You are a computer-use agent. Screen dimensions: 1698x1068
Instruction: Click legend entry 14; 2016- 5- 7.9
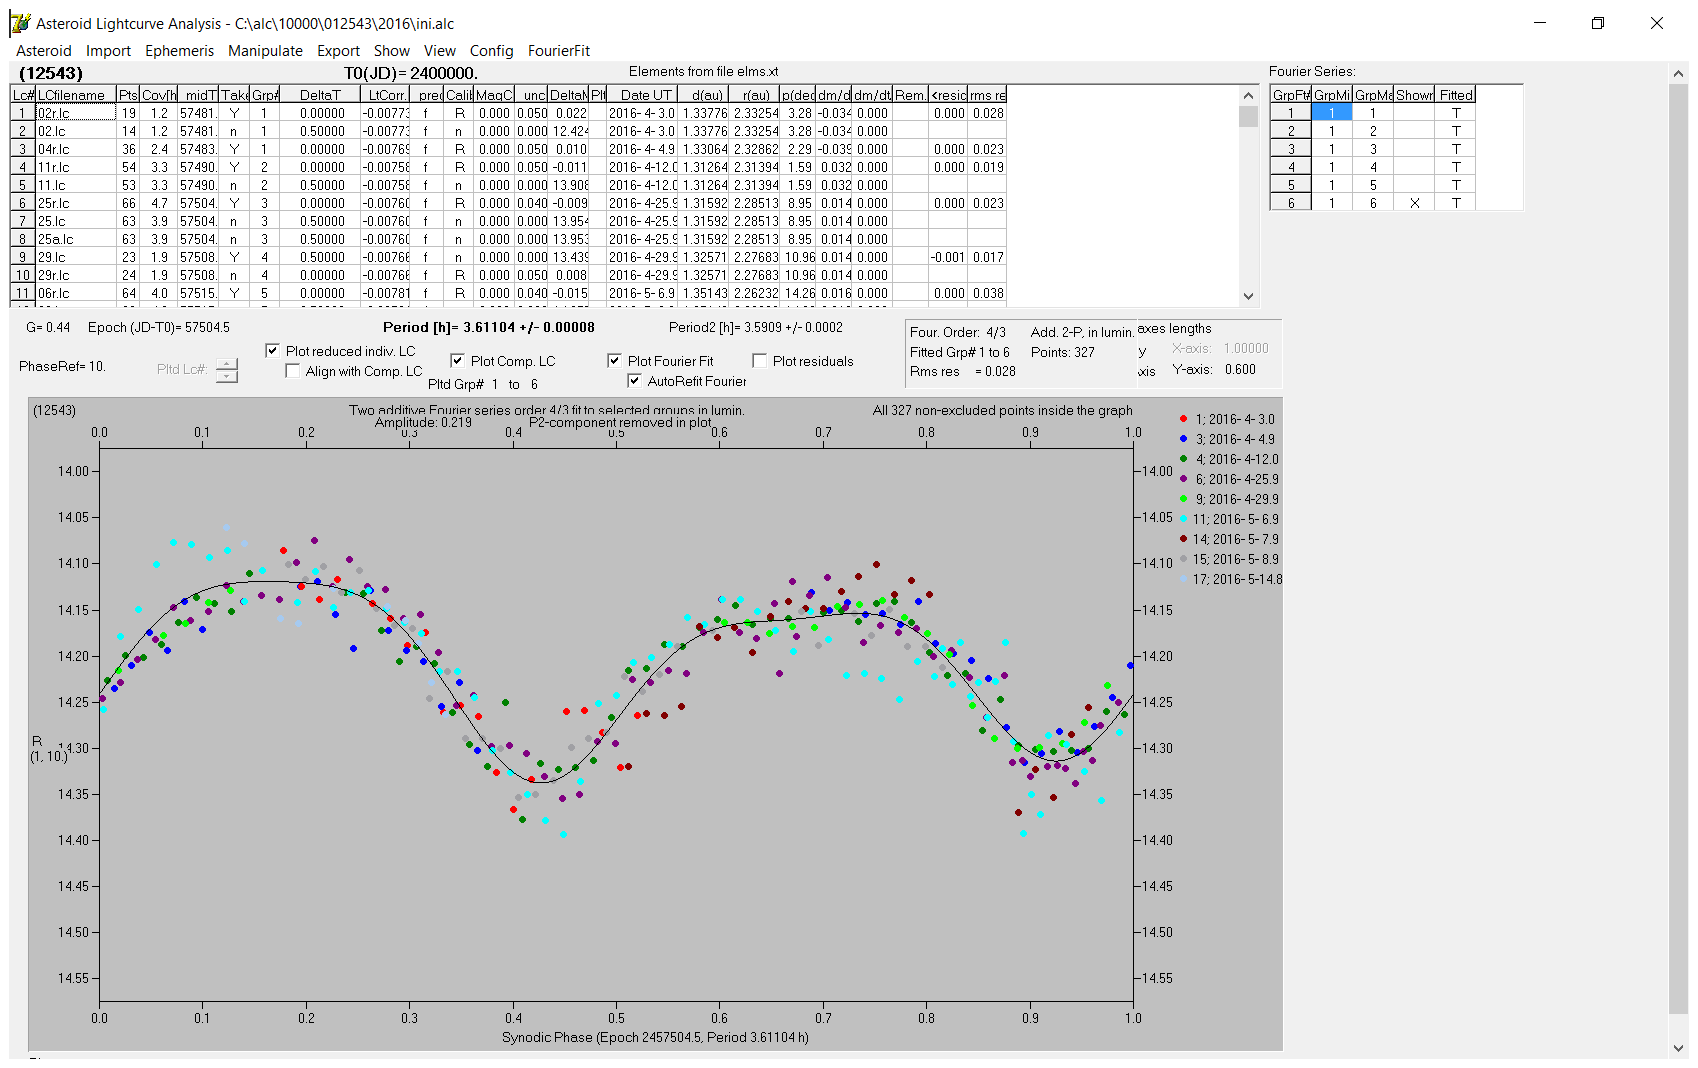[1228, 539]
